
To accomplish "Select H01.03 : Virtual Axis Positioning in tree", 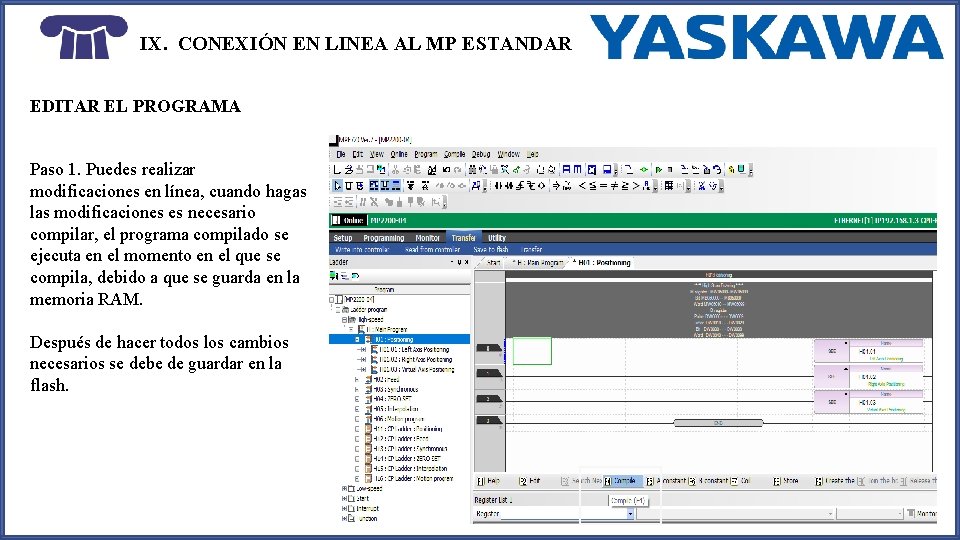I will click(x=417, y=370).
